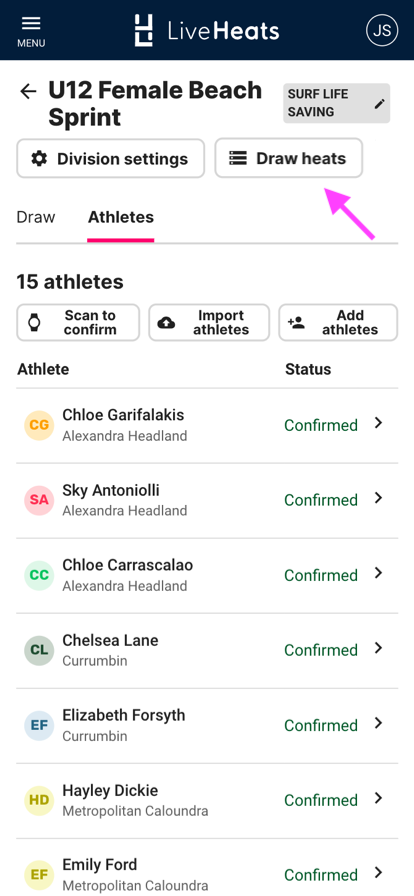The height and width of the screenshot is (896, 414).
Task: Tap Scan to confirm watch icon
Action: click(35, 323)
